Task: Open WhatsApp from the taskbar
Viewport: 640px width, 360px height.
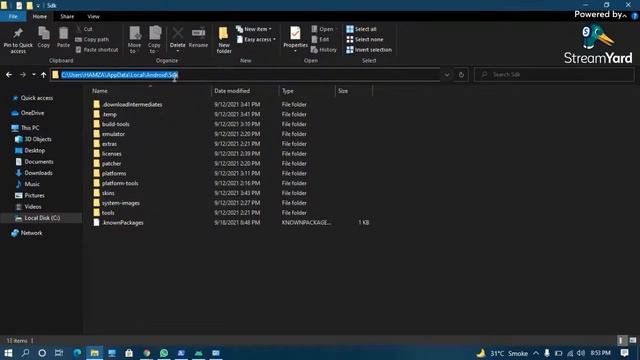Action: click(164, 353)
